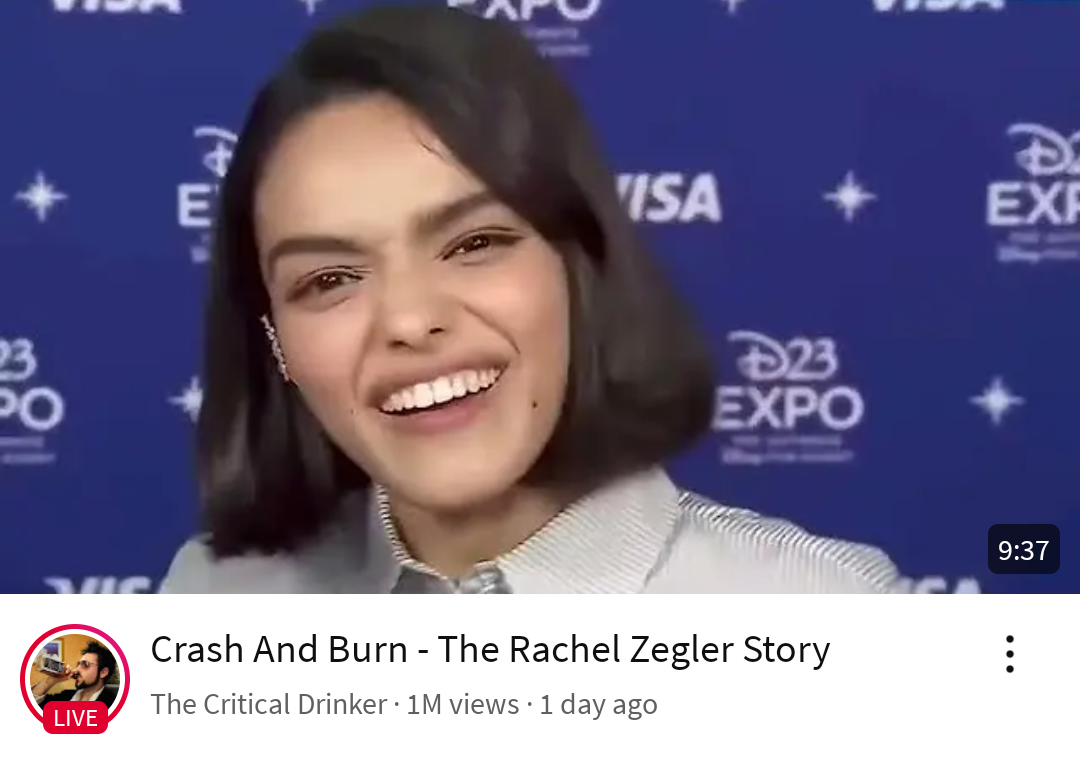
Task: Click The Critical Drinker channel avatar
Action: [75, 678]
